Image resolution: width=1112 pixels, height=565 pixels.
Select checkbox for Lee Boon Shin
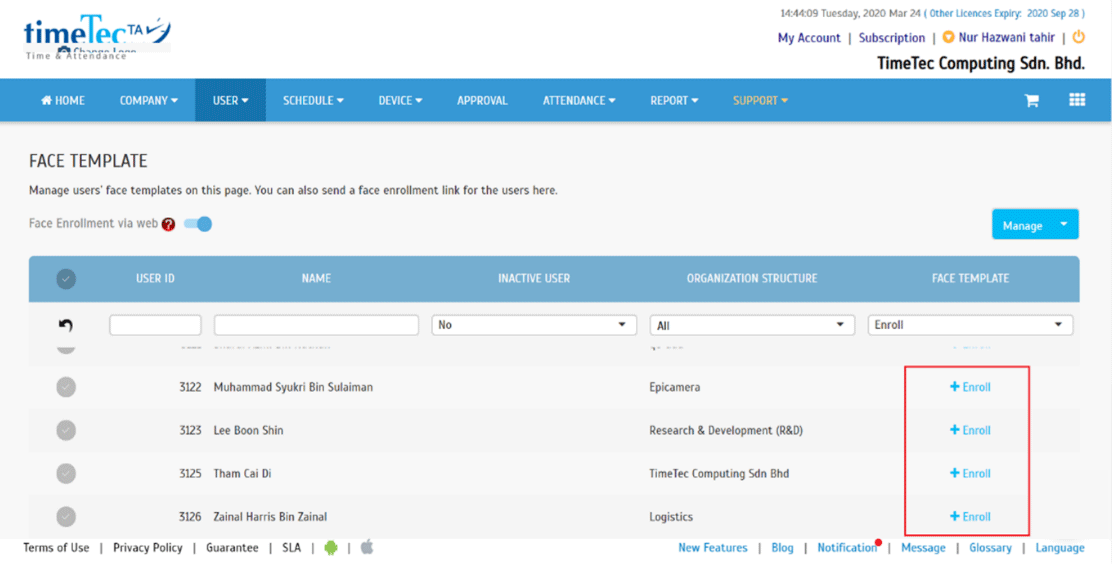(x=66, y=430)
